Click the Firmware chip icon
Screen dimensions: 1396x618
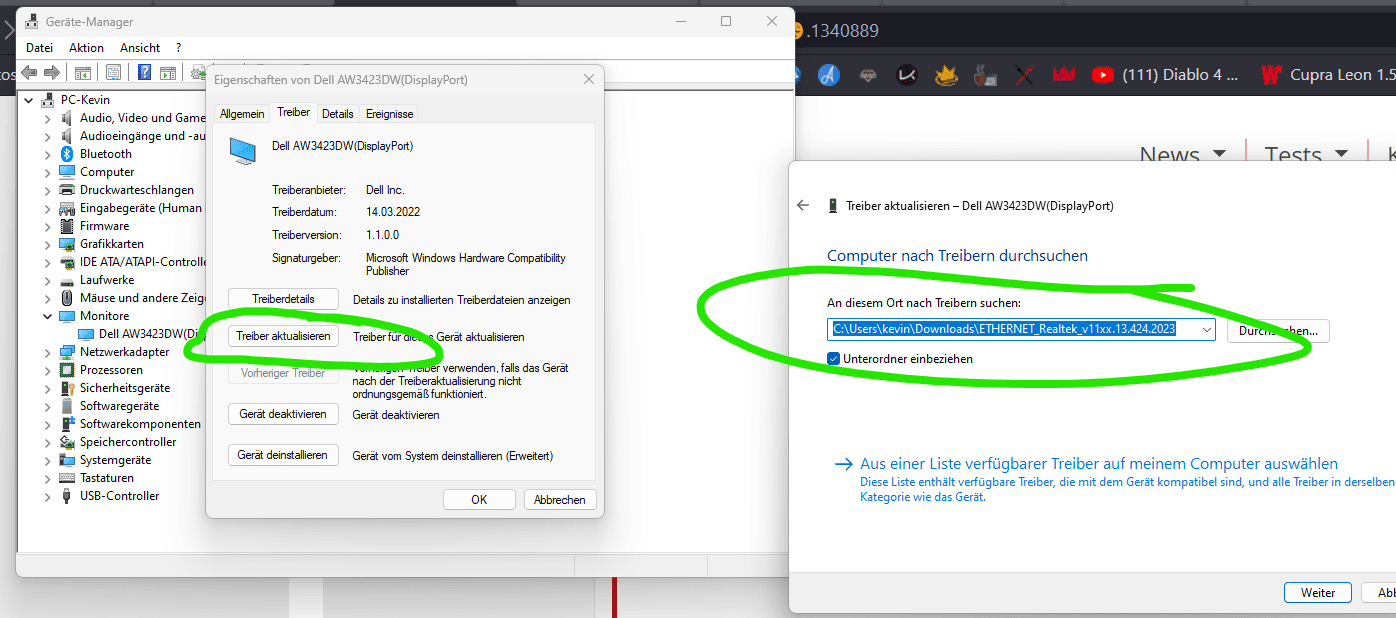[67, 226]
